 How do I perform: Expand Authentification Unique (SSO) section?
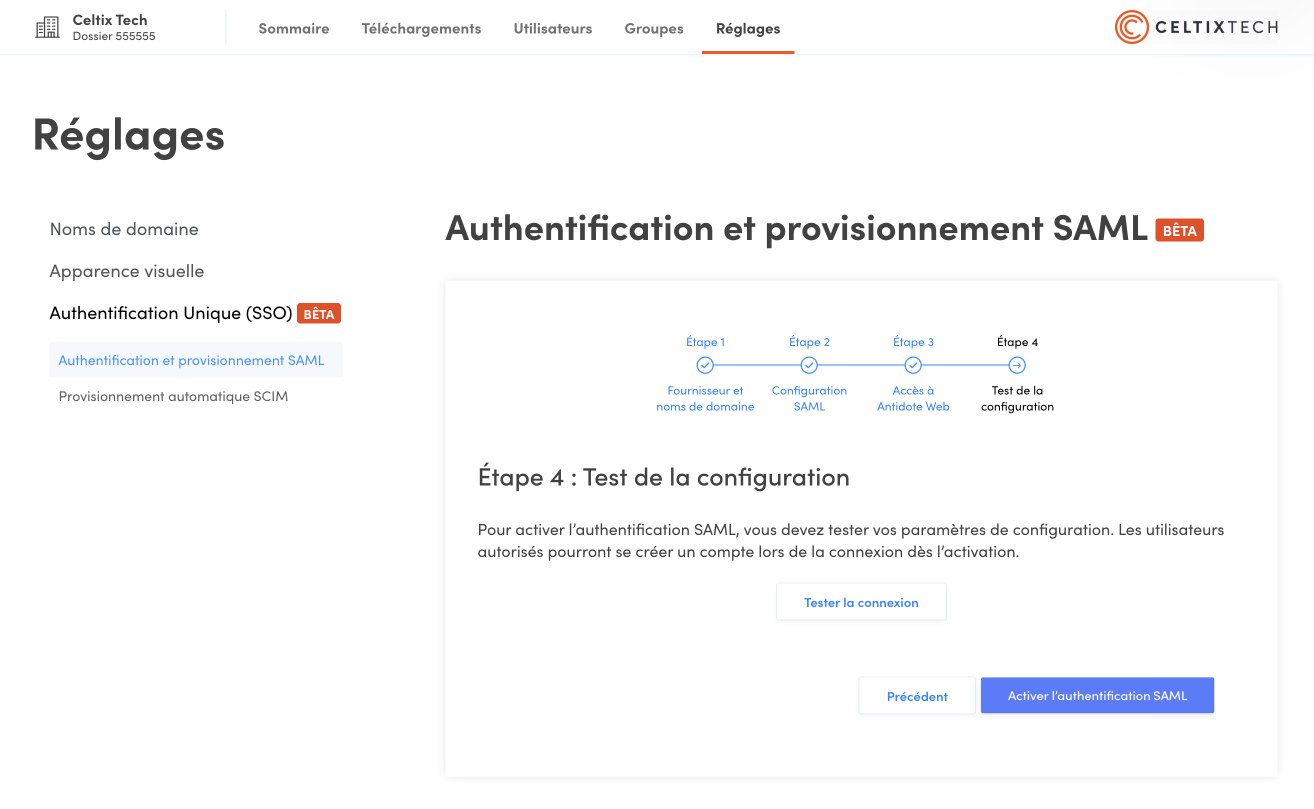(x=171, y=313)
